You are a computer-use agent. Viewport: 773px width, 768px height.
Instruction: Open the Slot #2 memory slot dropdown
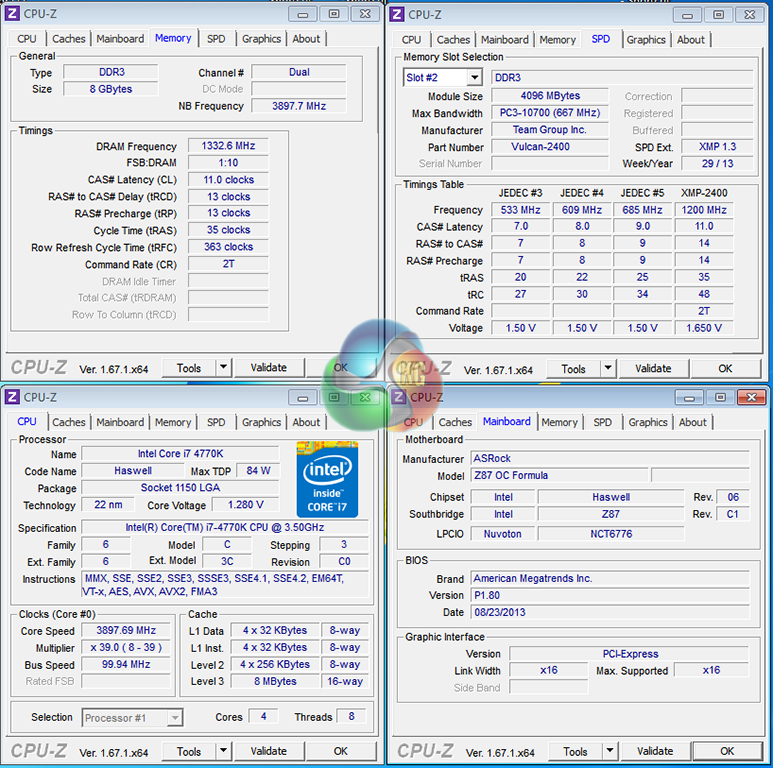pyautogui.click(x=474, y=78)
